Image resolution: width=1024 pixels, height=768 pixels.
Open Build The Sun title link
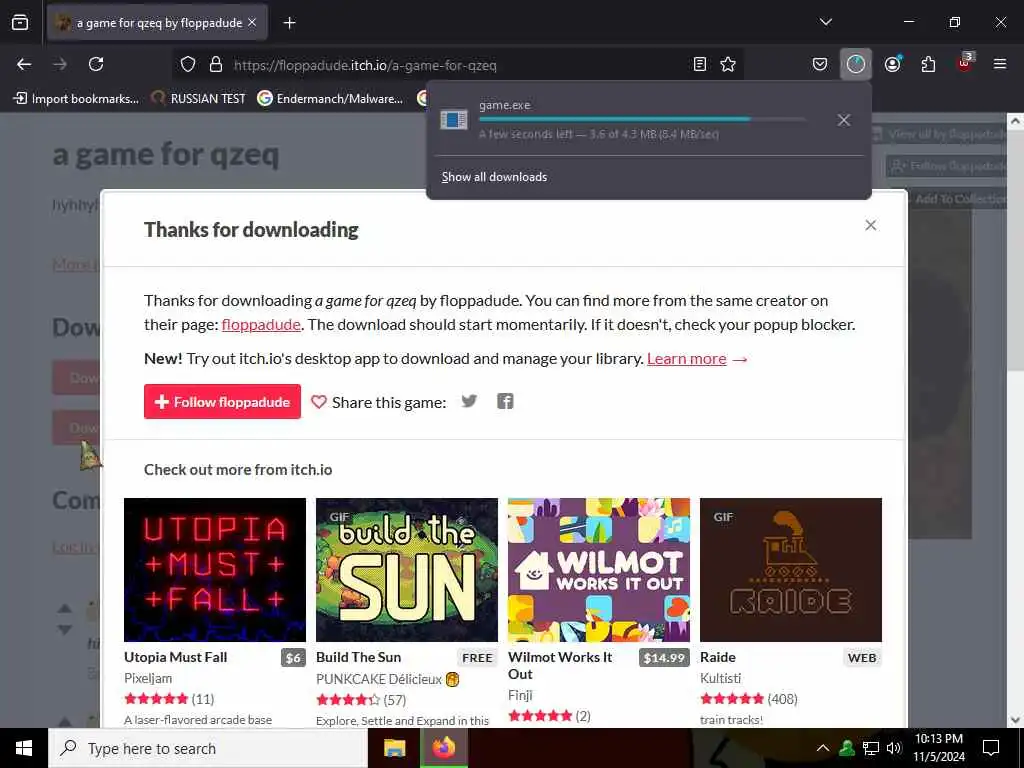pos(359,657)
